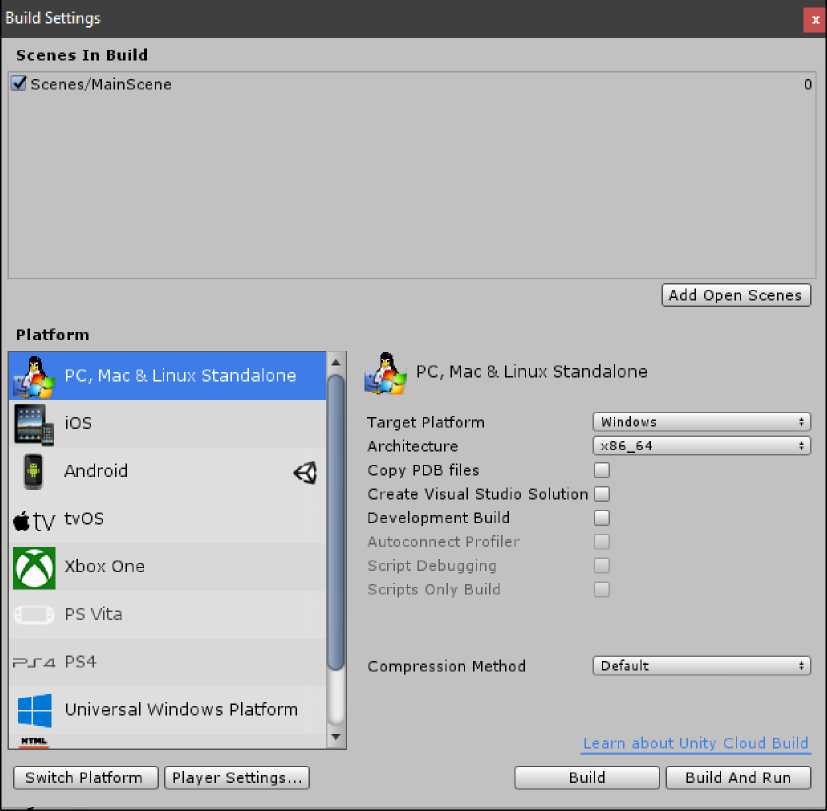Click the Development Build label
This screenshot has width=827, height=811.
point(438,518)
